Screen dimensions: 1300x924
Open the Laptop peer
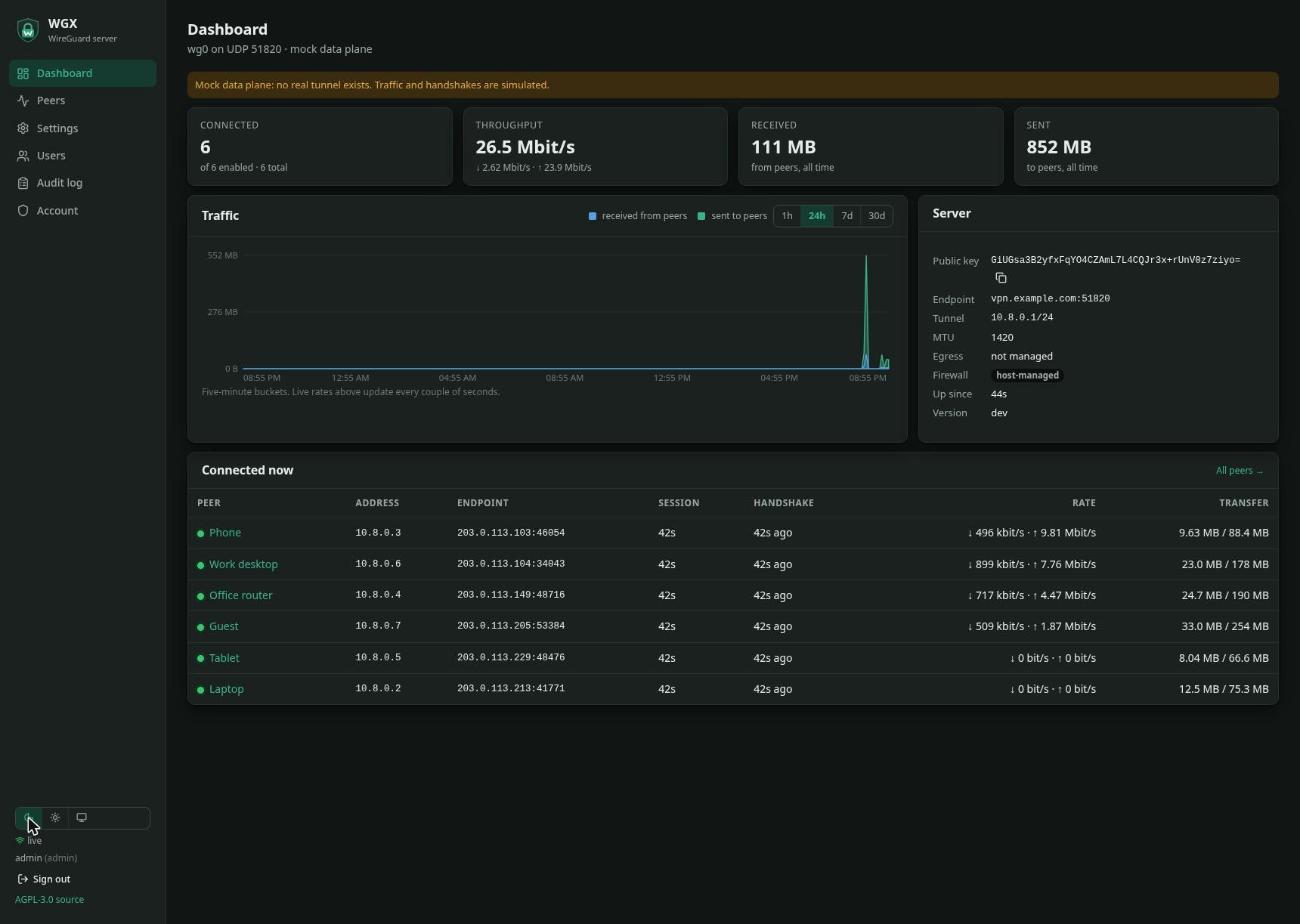pos(226,689)
